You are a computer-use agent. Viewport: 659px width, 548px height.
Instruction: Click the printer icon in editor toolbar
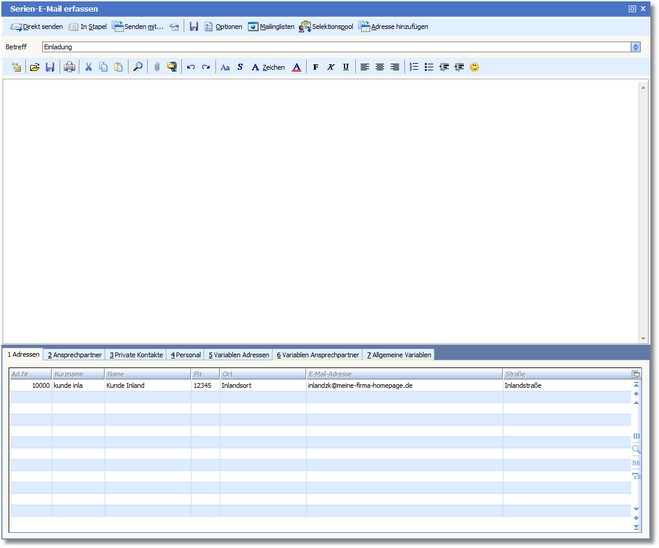pyautogui.click(x=69, y=67)
